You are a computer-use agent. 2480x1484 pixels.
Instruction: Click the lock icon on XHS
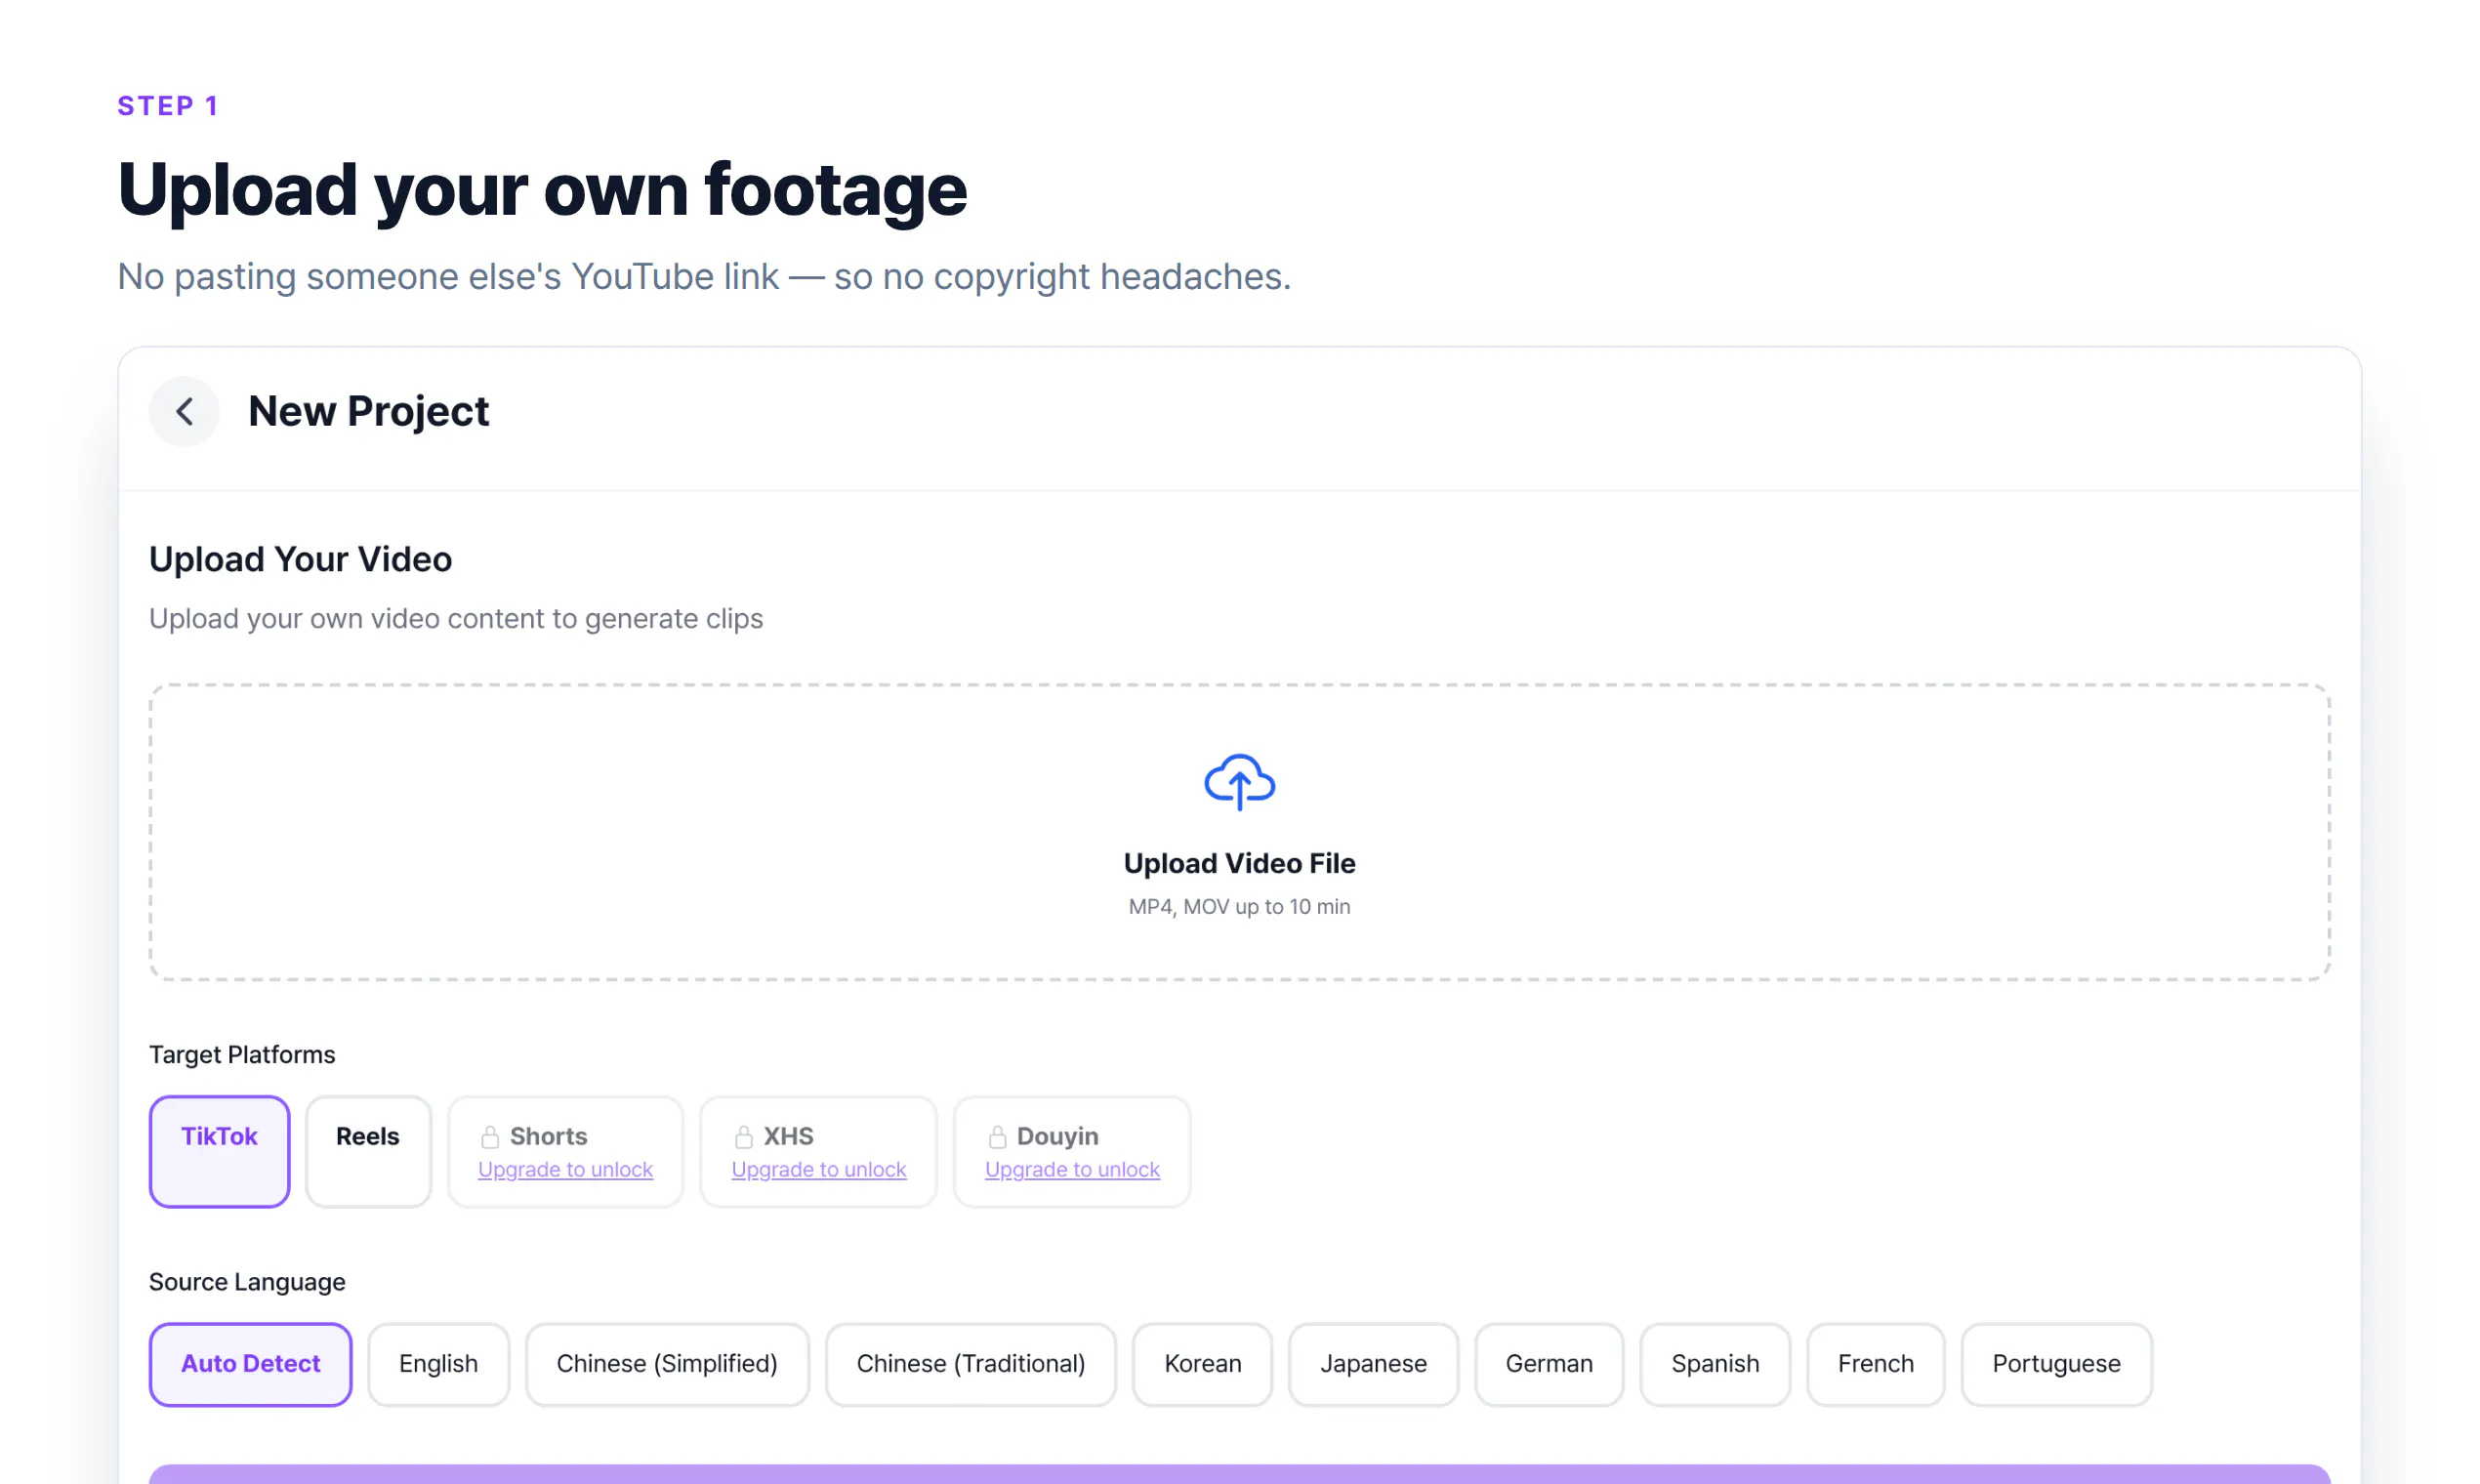(744, 1137)
